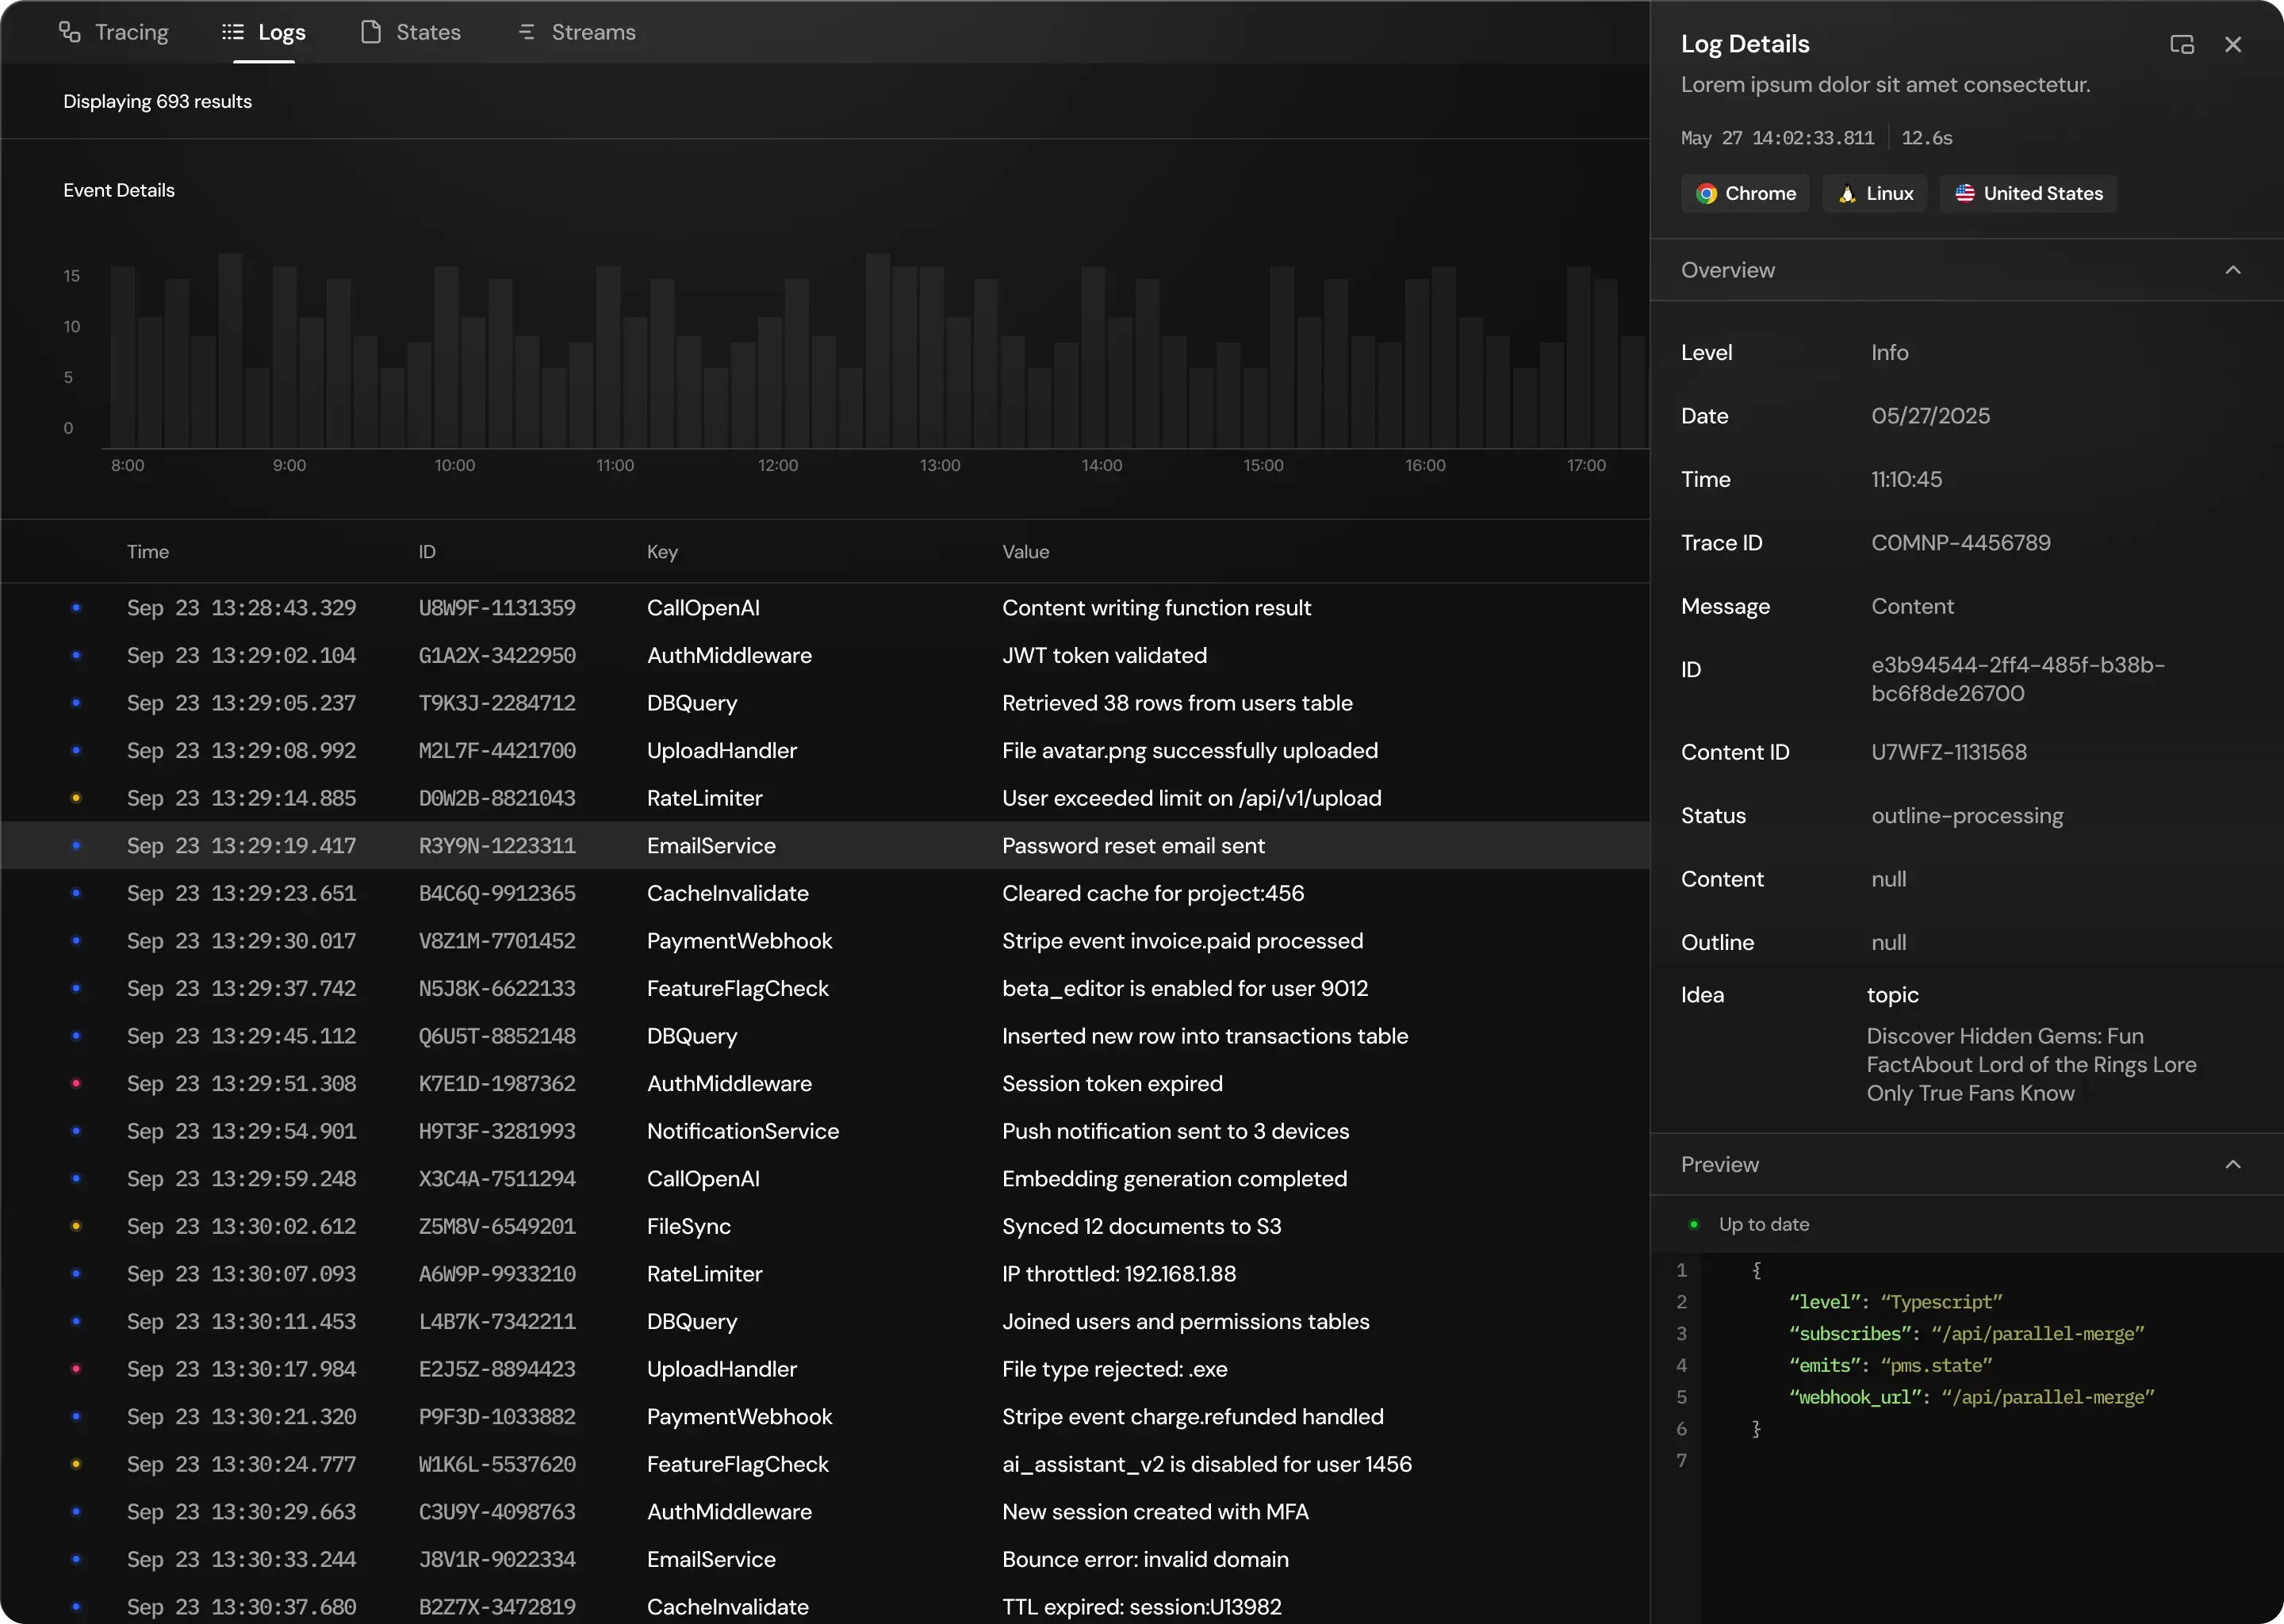Click the Chrome browser badge
2284x1624 pixels.
click(1745, 193)
